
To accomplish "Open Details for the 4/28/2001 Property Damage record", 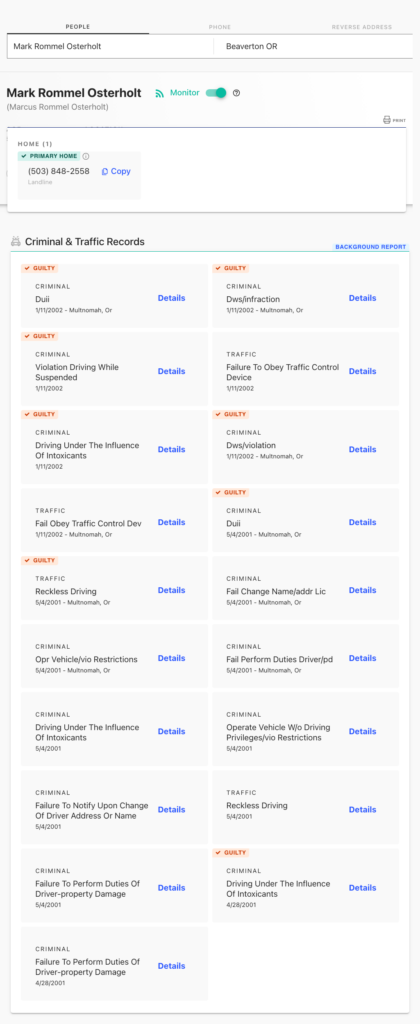I will tap(171, 966).
